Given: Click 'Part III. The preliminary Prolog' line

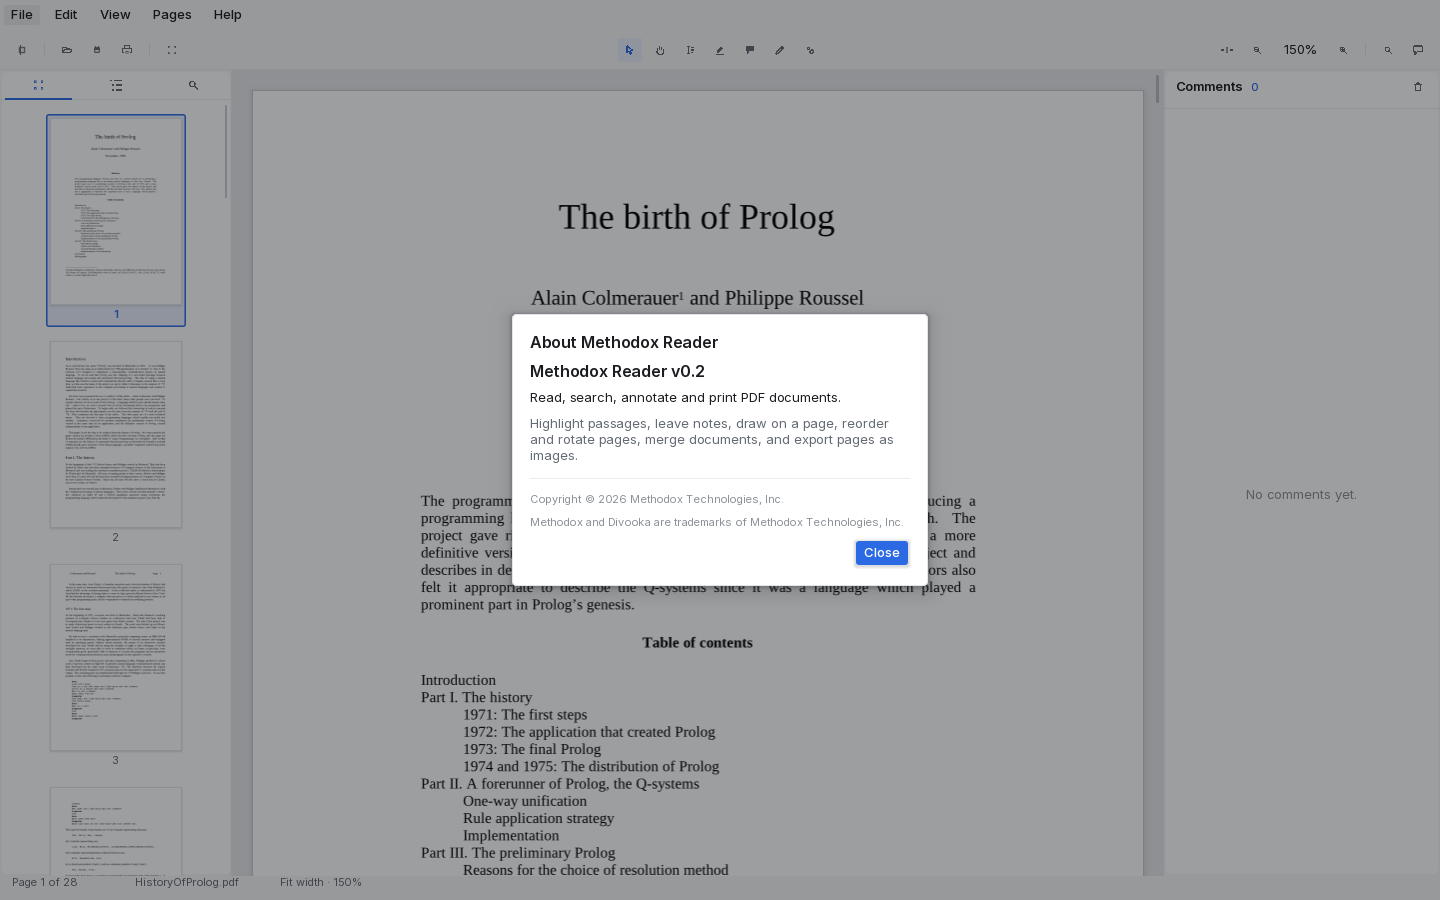Looking at the screenshot, I should pos(518,853).
